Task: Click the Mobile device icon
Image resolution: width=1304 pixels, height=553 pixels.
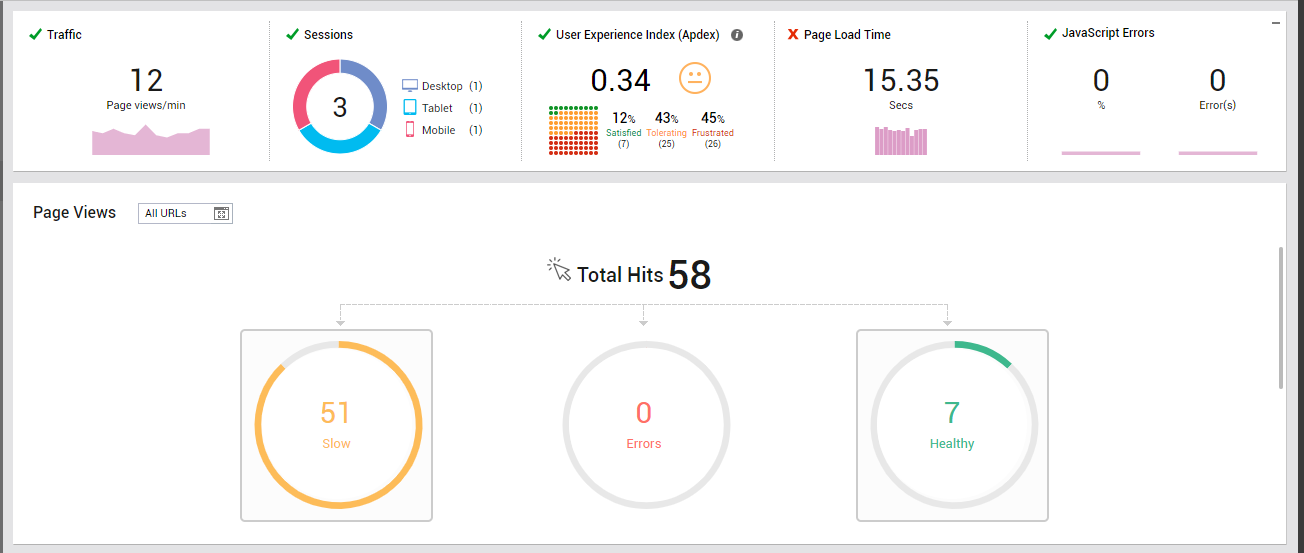Action: point(409,130)
